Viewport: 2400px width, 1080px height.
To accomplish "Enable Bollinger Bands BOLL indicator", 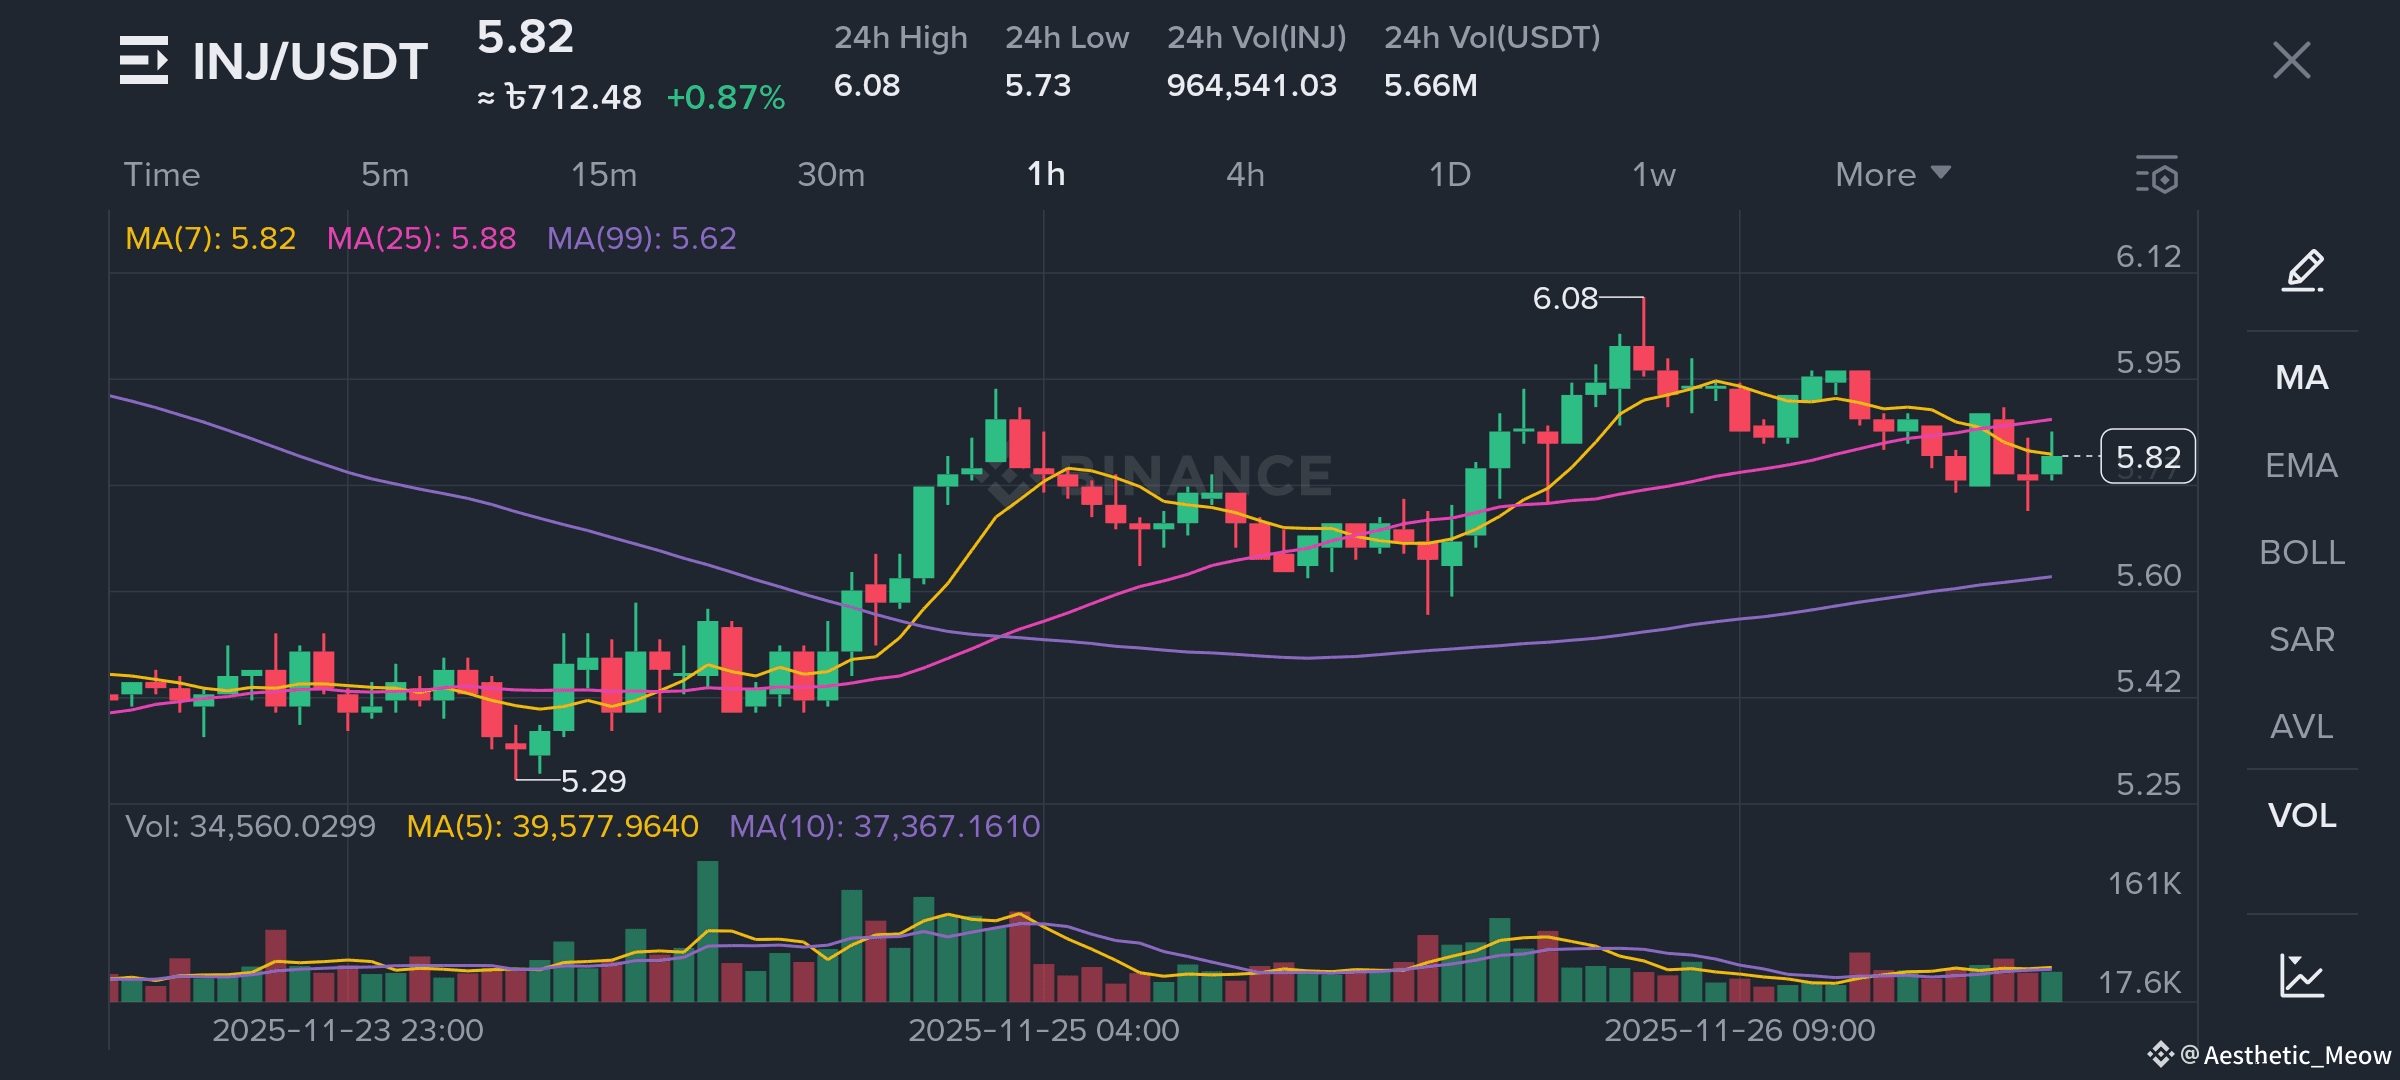I will click(x=2302, y=552).
